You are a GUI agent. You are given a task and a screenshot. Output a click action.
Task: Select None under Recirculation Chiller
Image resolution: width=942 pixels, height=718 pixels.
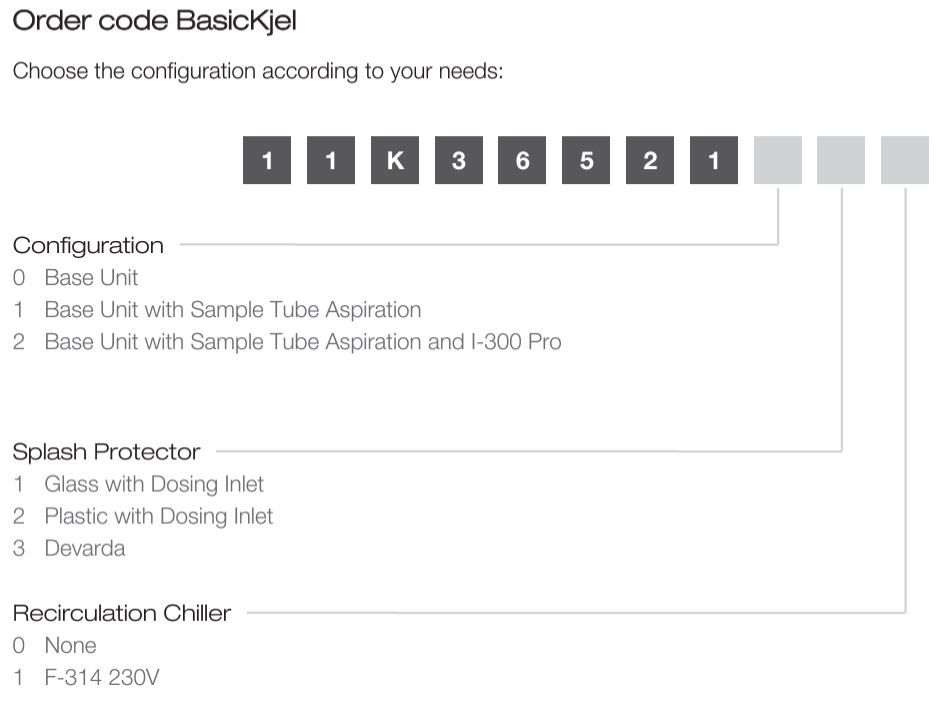[x=55, y=645]
